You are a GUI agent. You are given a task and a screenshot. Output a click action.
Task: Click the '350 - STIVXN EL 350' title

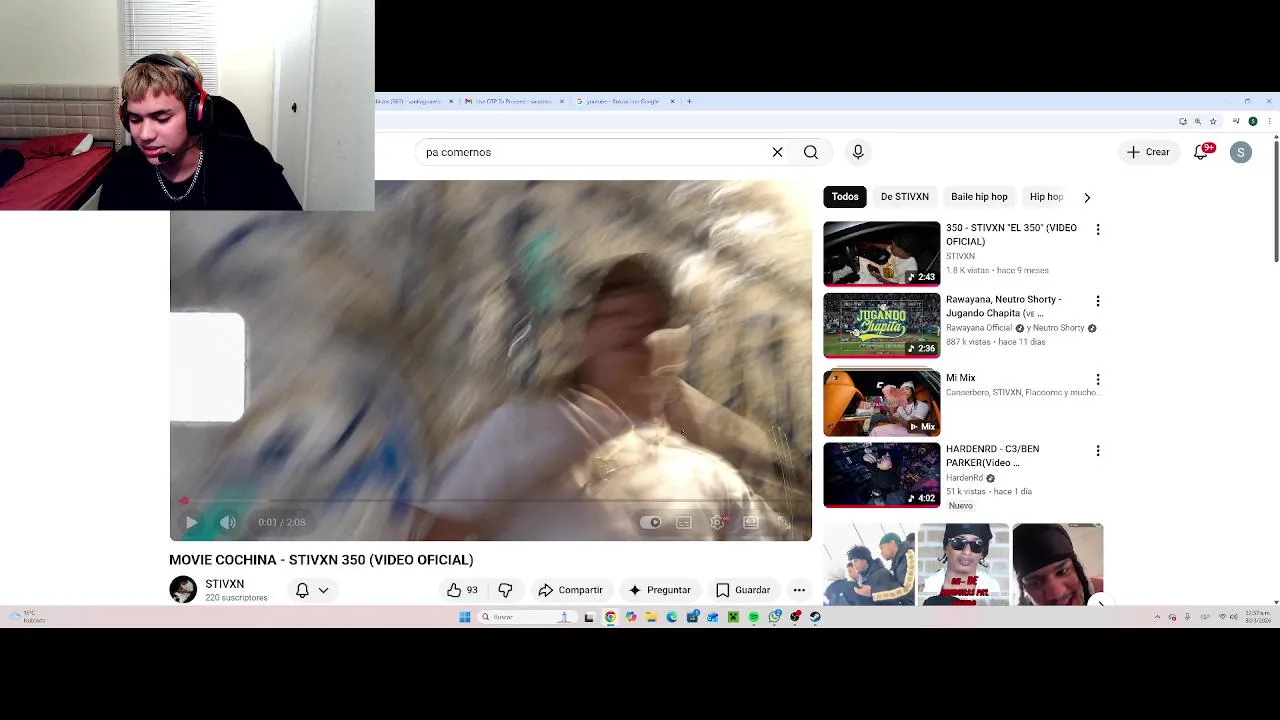coord(1011,235)
